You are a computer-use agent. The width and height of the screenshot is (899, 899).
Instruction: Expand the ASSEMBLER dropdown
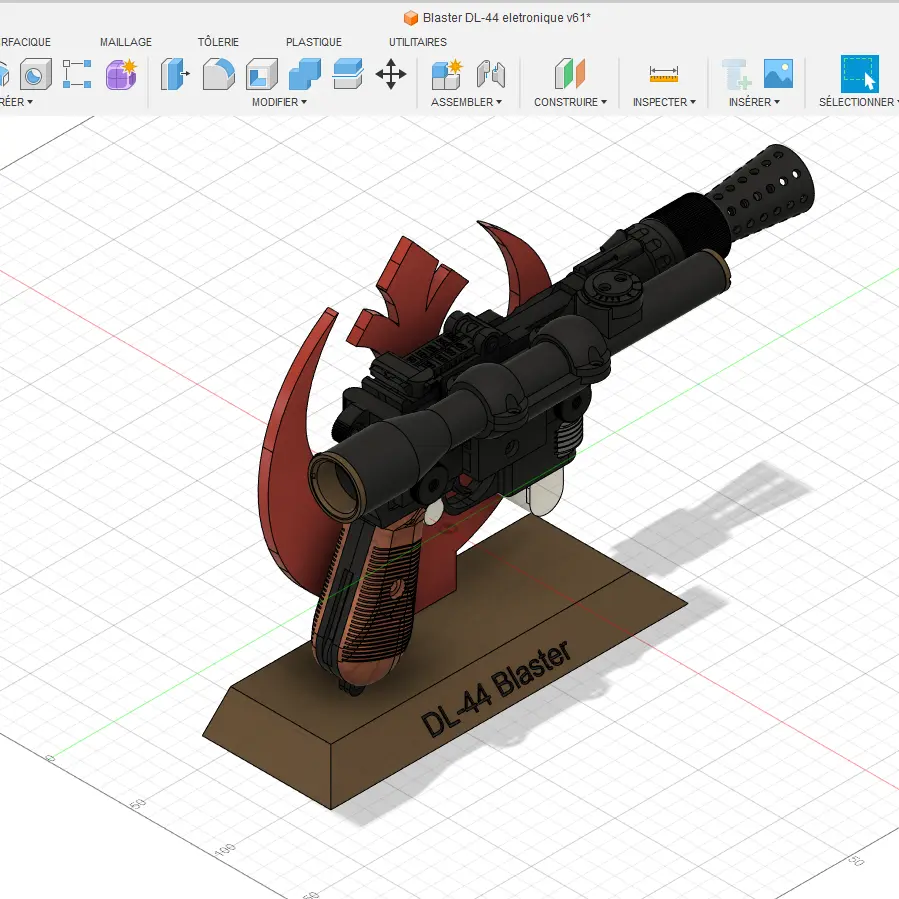coord(466,102)
